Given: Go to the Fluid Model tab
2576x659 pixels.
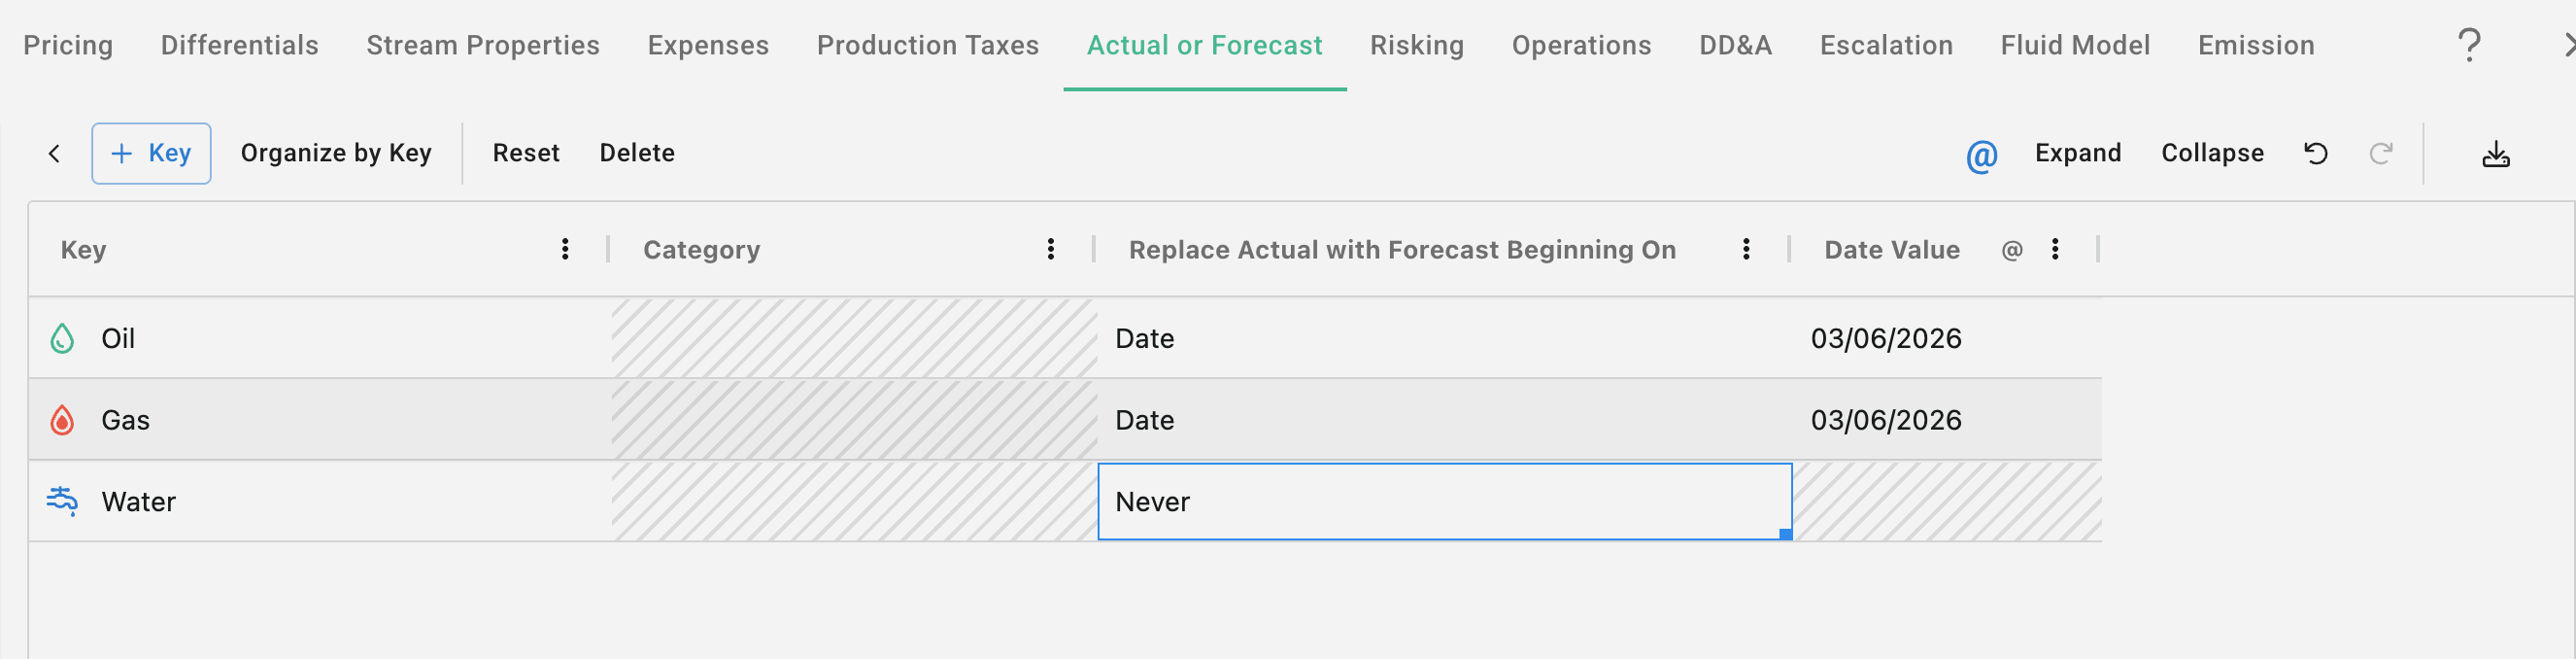Looking at the screenshot, I should point(2075,45).
